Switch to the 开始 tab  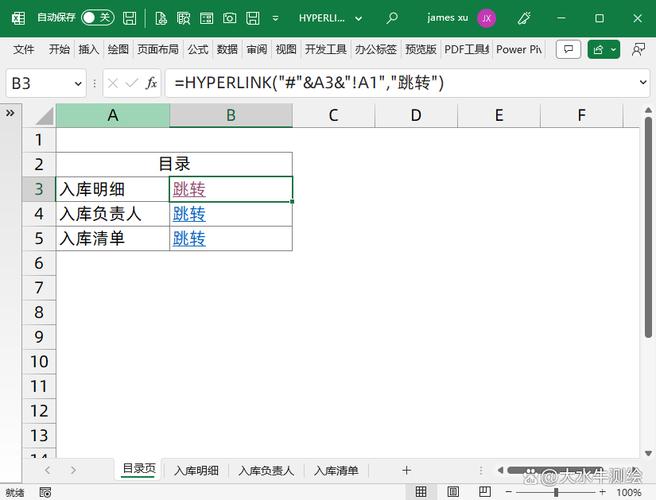pos(59,49)
